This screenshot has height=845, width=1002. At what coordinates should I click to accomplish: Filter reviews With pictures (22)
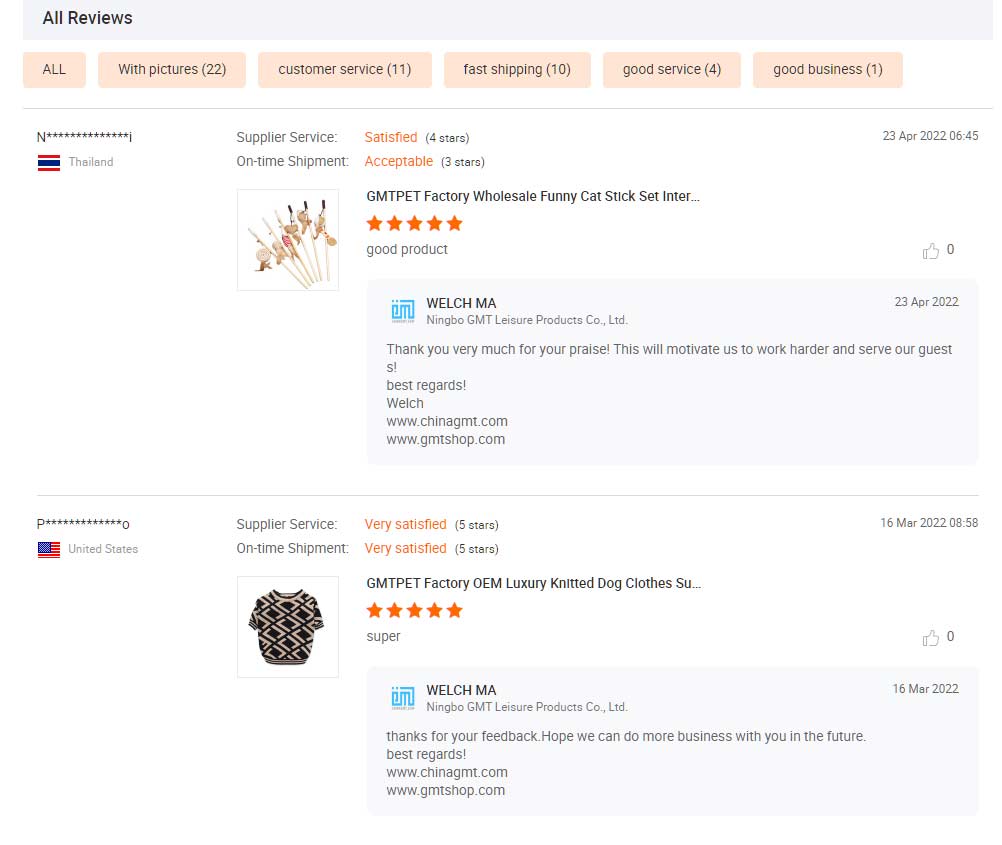point(172,70)
